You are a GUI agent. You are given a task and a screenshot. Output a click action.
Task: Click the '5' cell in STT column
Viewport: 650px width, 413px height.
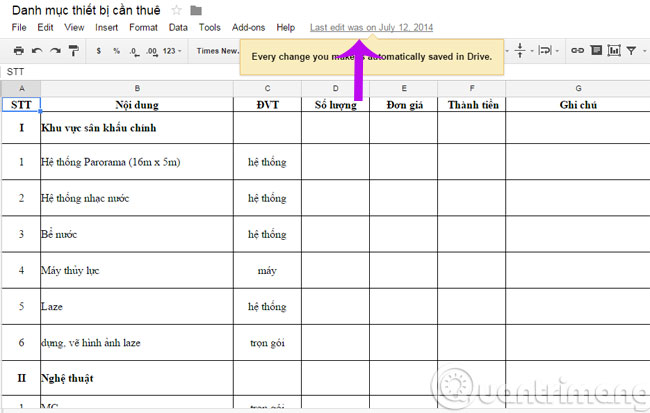tap(21, 306)
